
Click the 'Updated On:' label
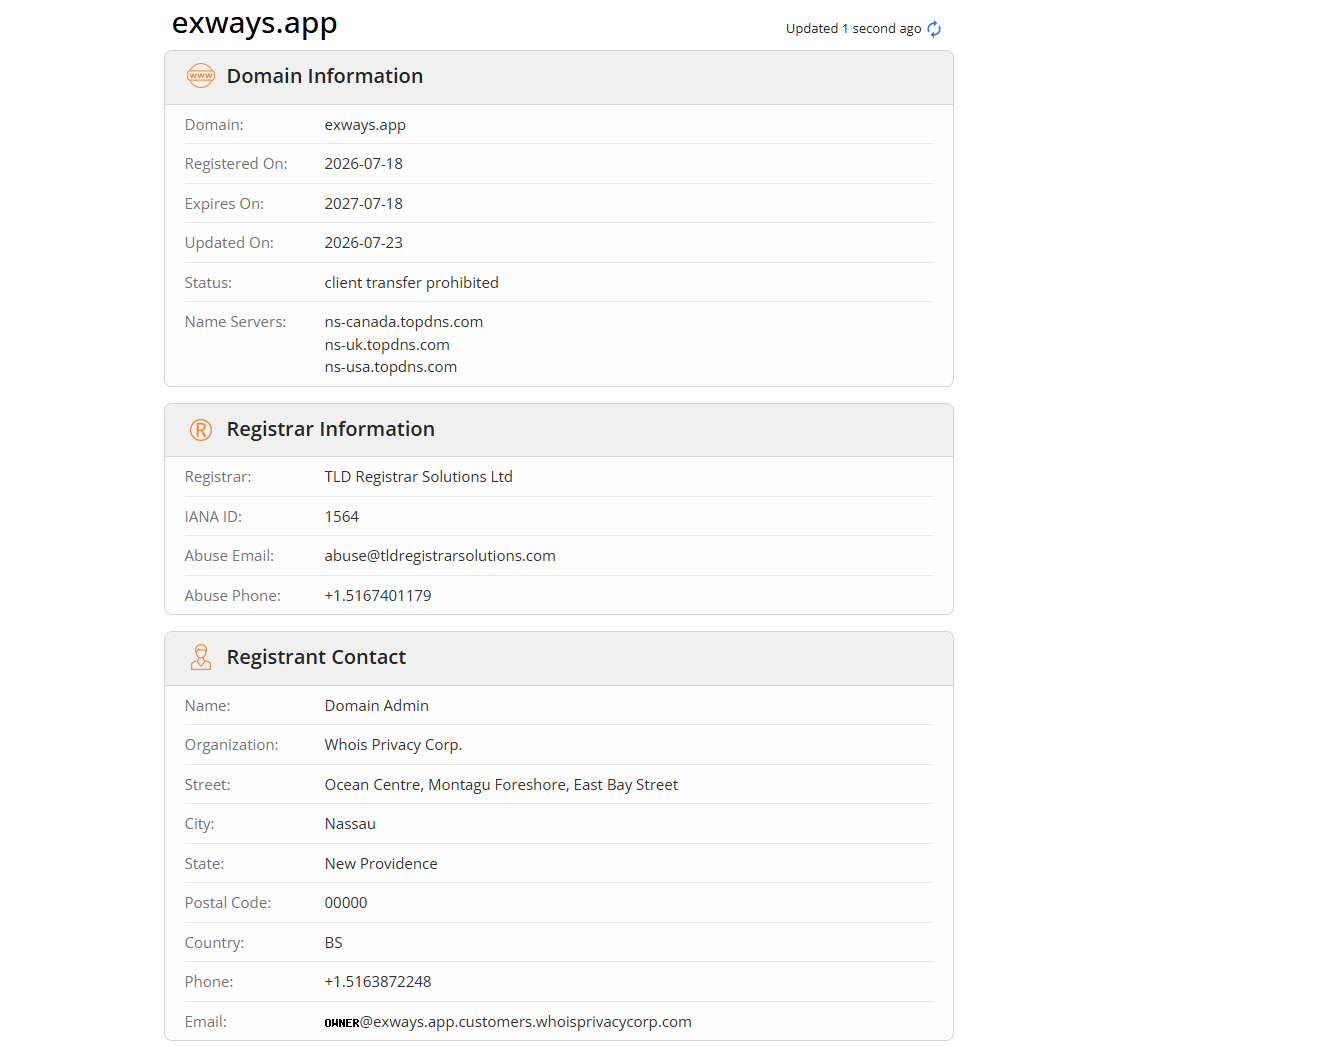pyautogui.click(x=229, y=243)
